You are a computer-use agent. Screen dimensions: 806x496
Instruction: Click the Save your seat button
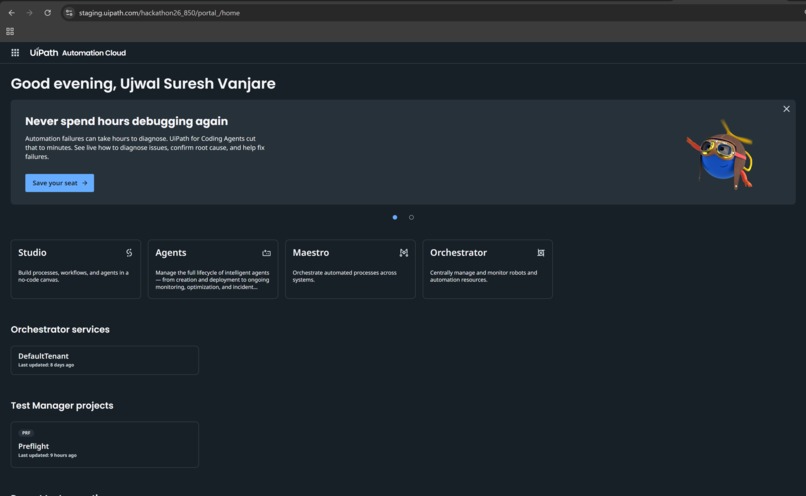60,183
